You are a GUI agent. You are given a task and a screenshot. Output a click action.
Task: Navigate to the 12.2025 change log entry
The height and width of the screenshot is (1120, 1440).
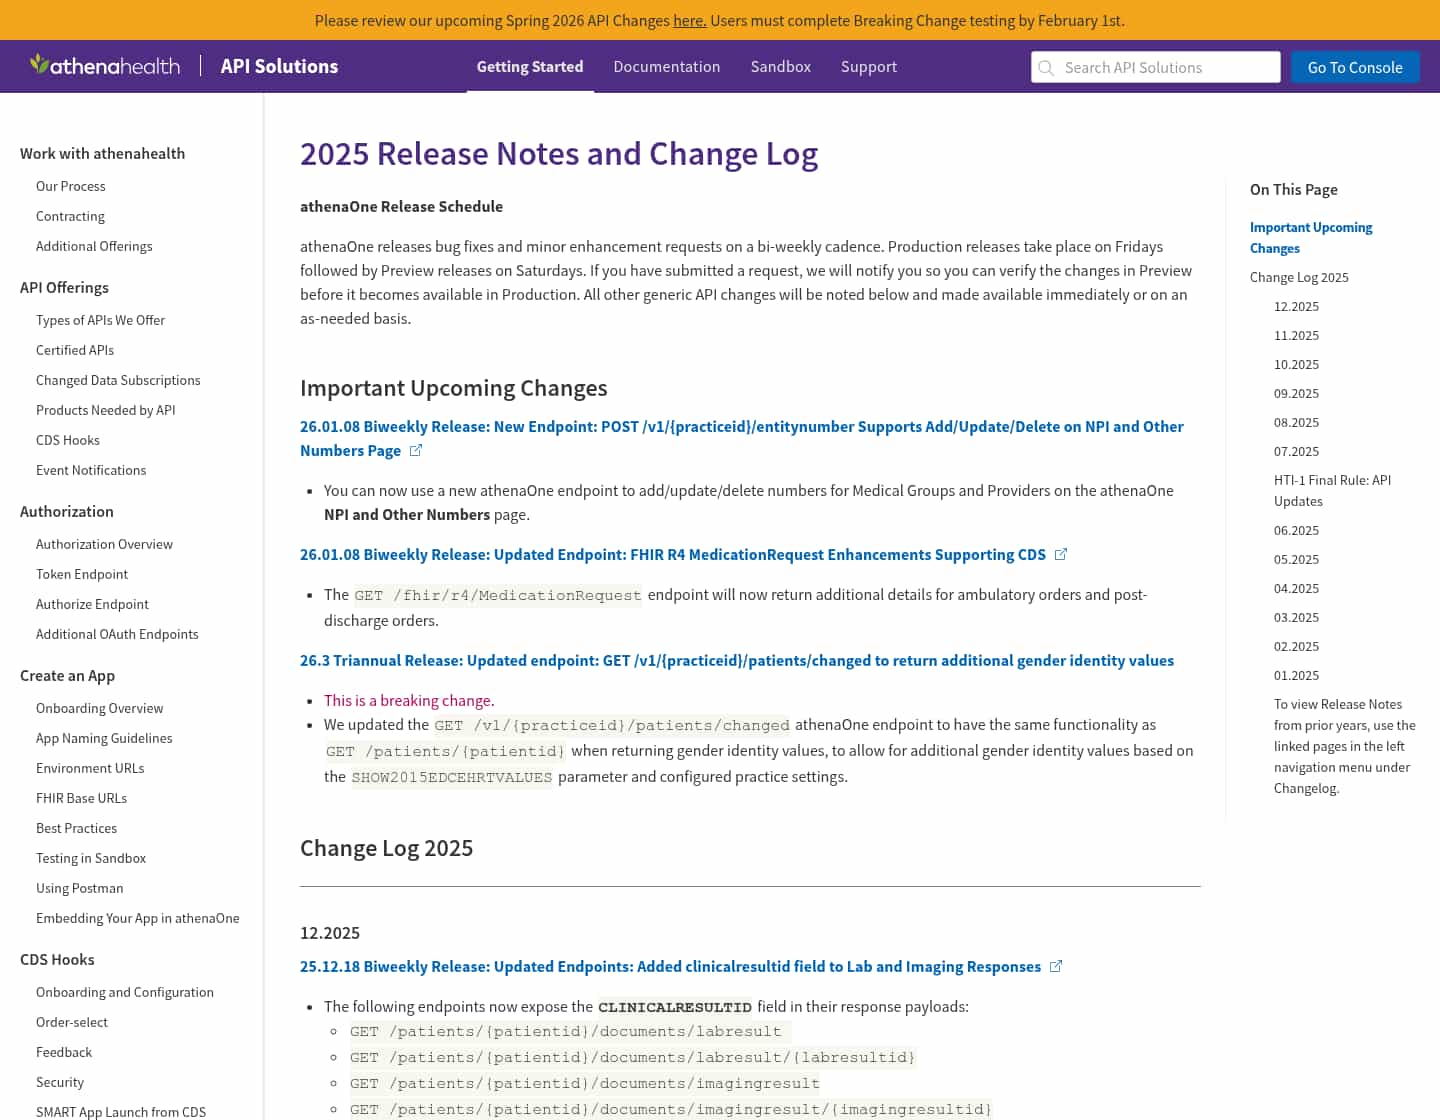1296,306
